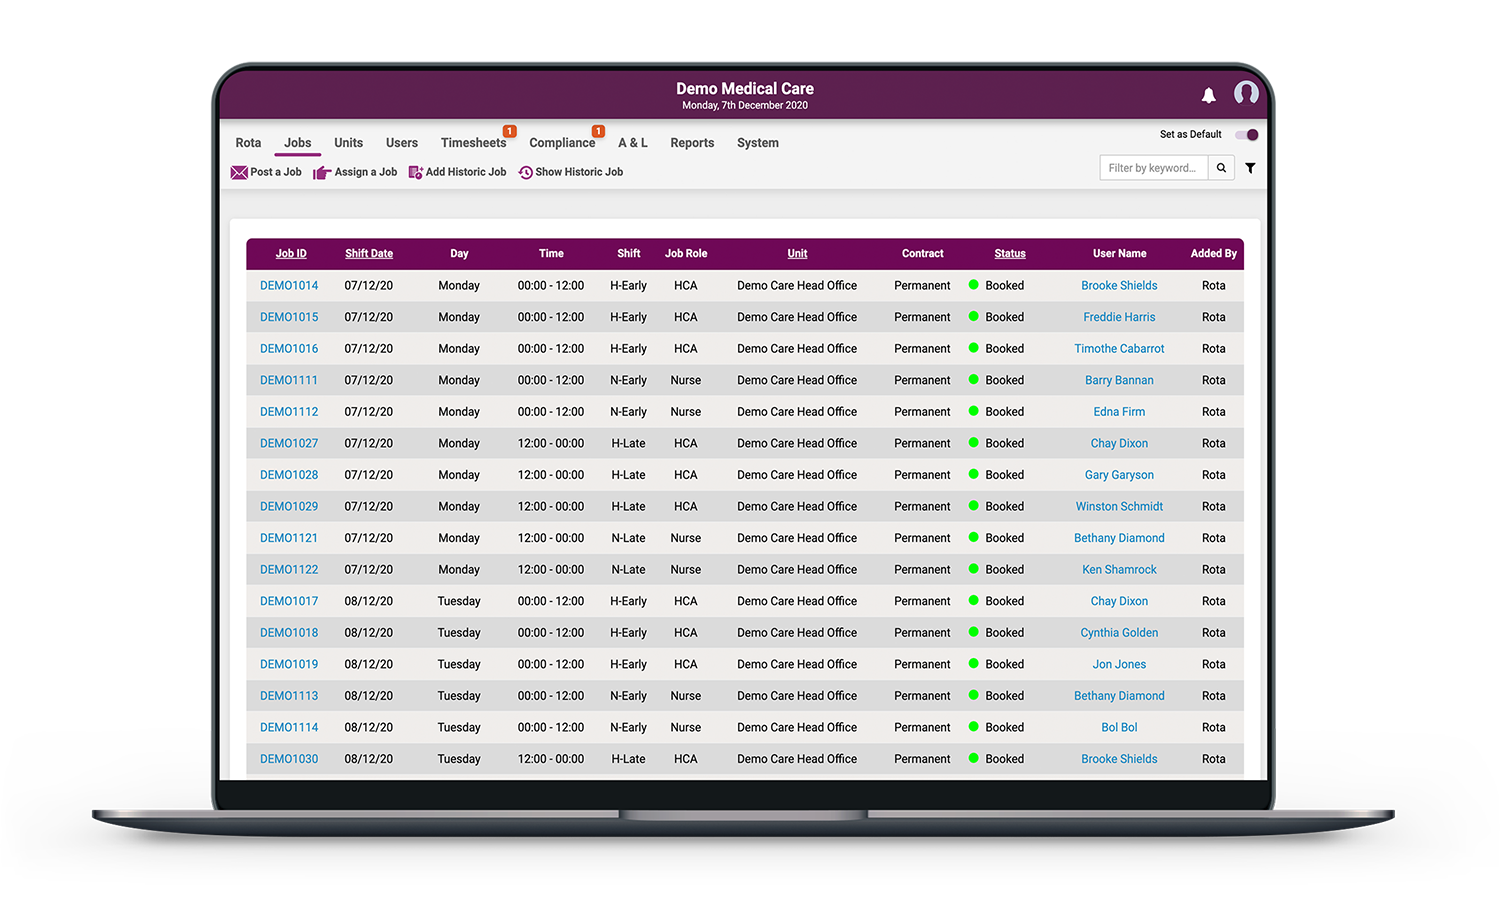Switch to the Compliance tab
This screenshot has width=1500, height=923.
tap(562, 143)
